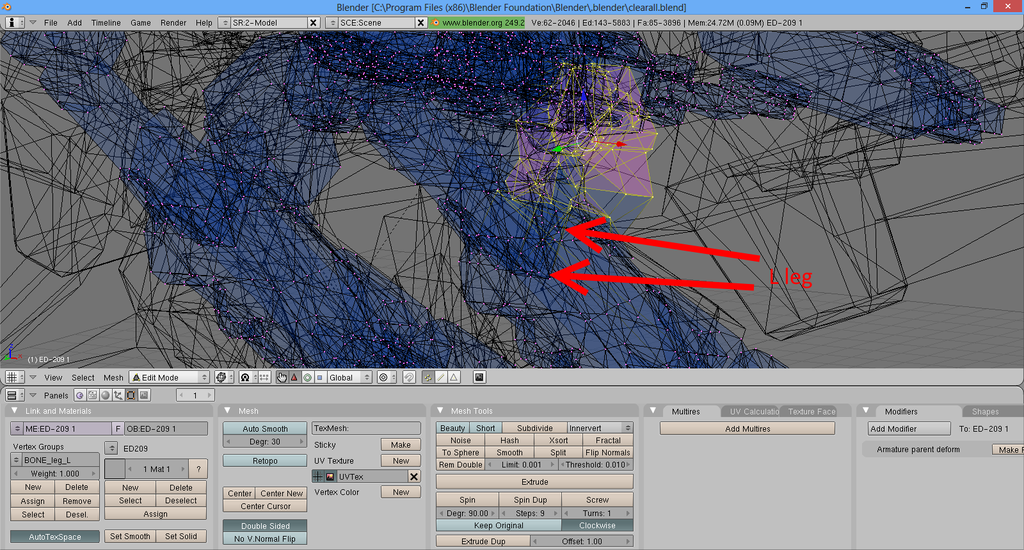The width and height of the screenshot is (1024, 550).
Task: Open the Info window type selector icon
Action: [14, 22]
